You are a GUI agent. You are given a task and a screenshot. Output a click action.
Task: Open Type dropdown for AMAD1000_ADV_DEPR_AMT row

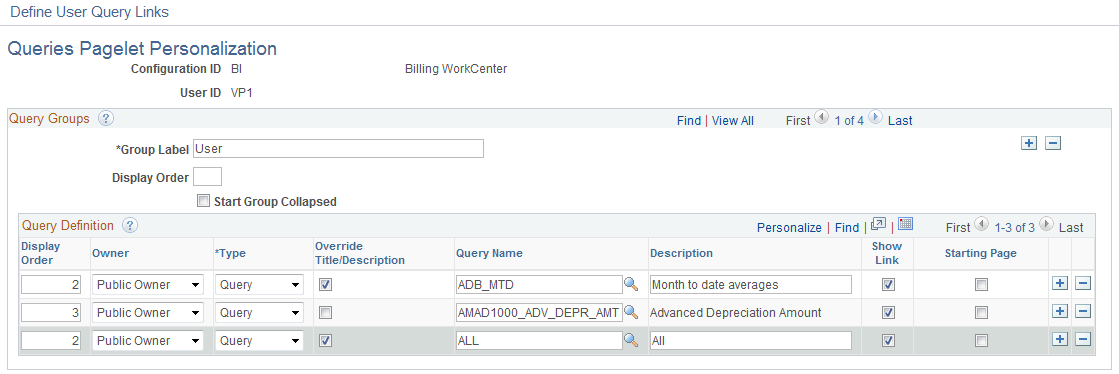point(259,313)
